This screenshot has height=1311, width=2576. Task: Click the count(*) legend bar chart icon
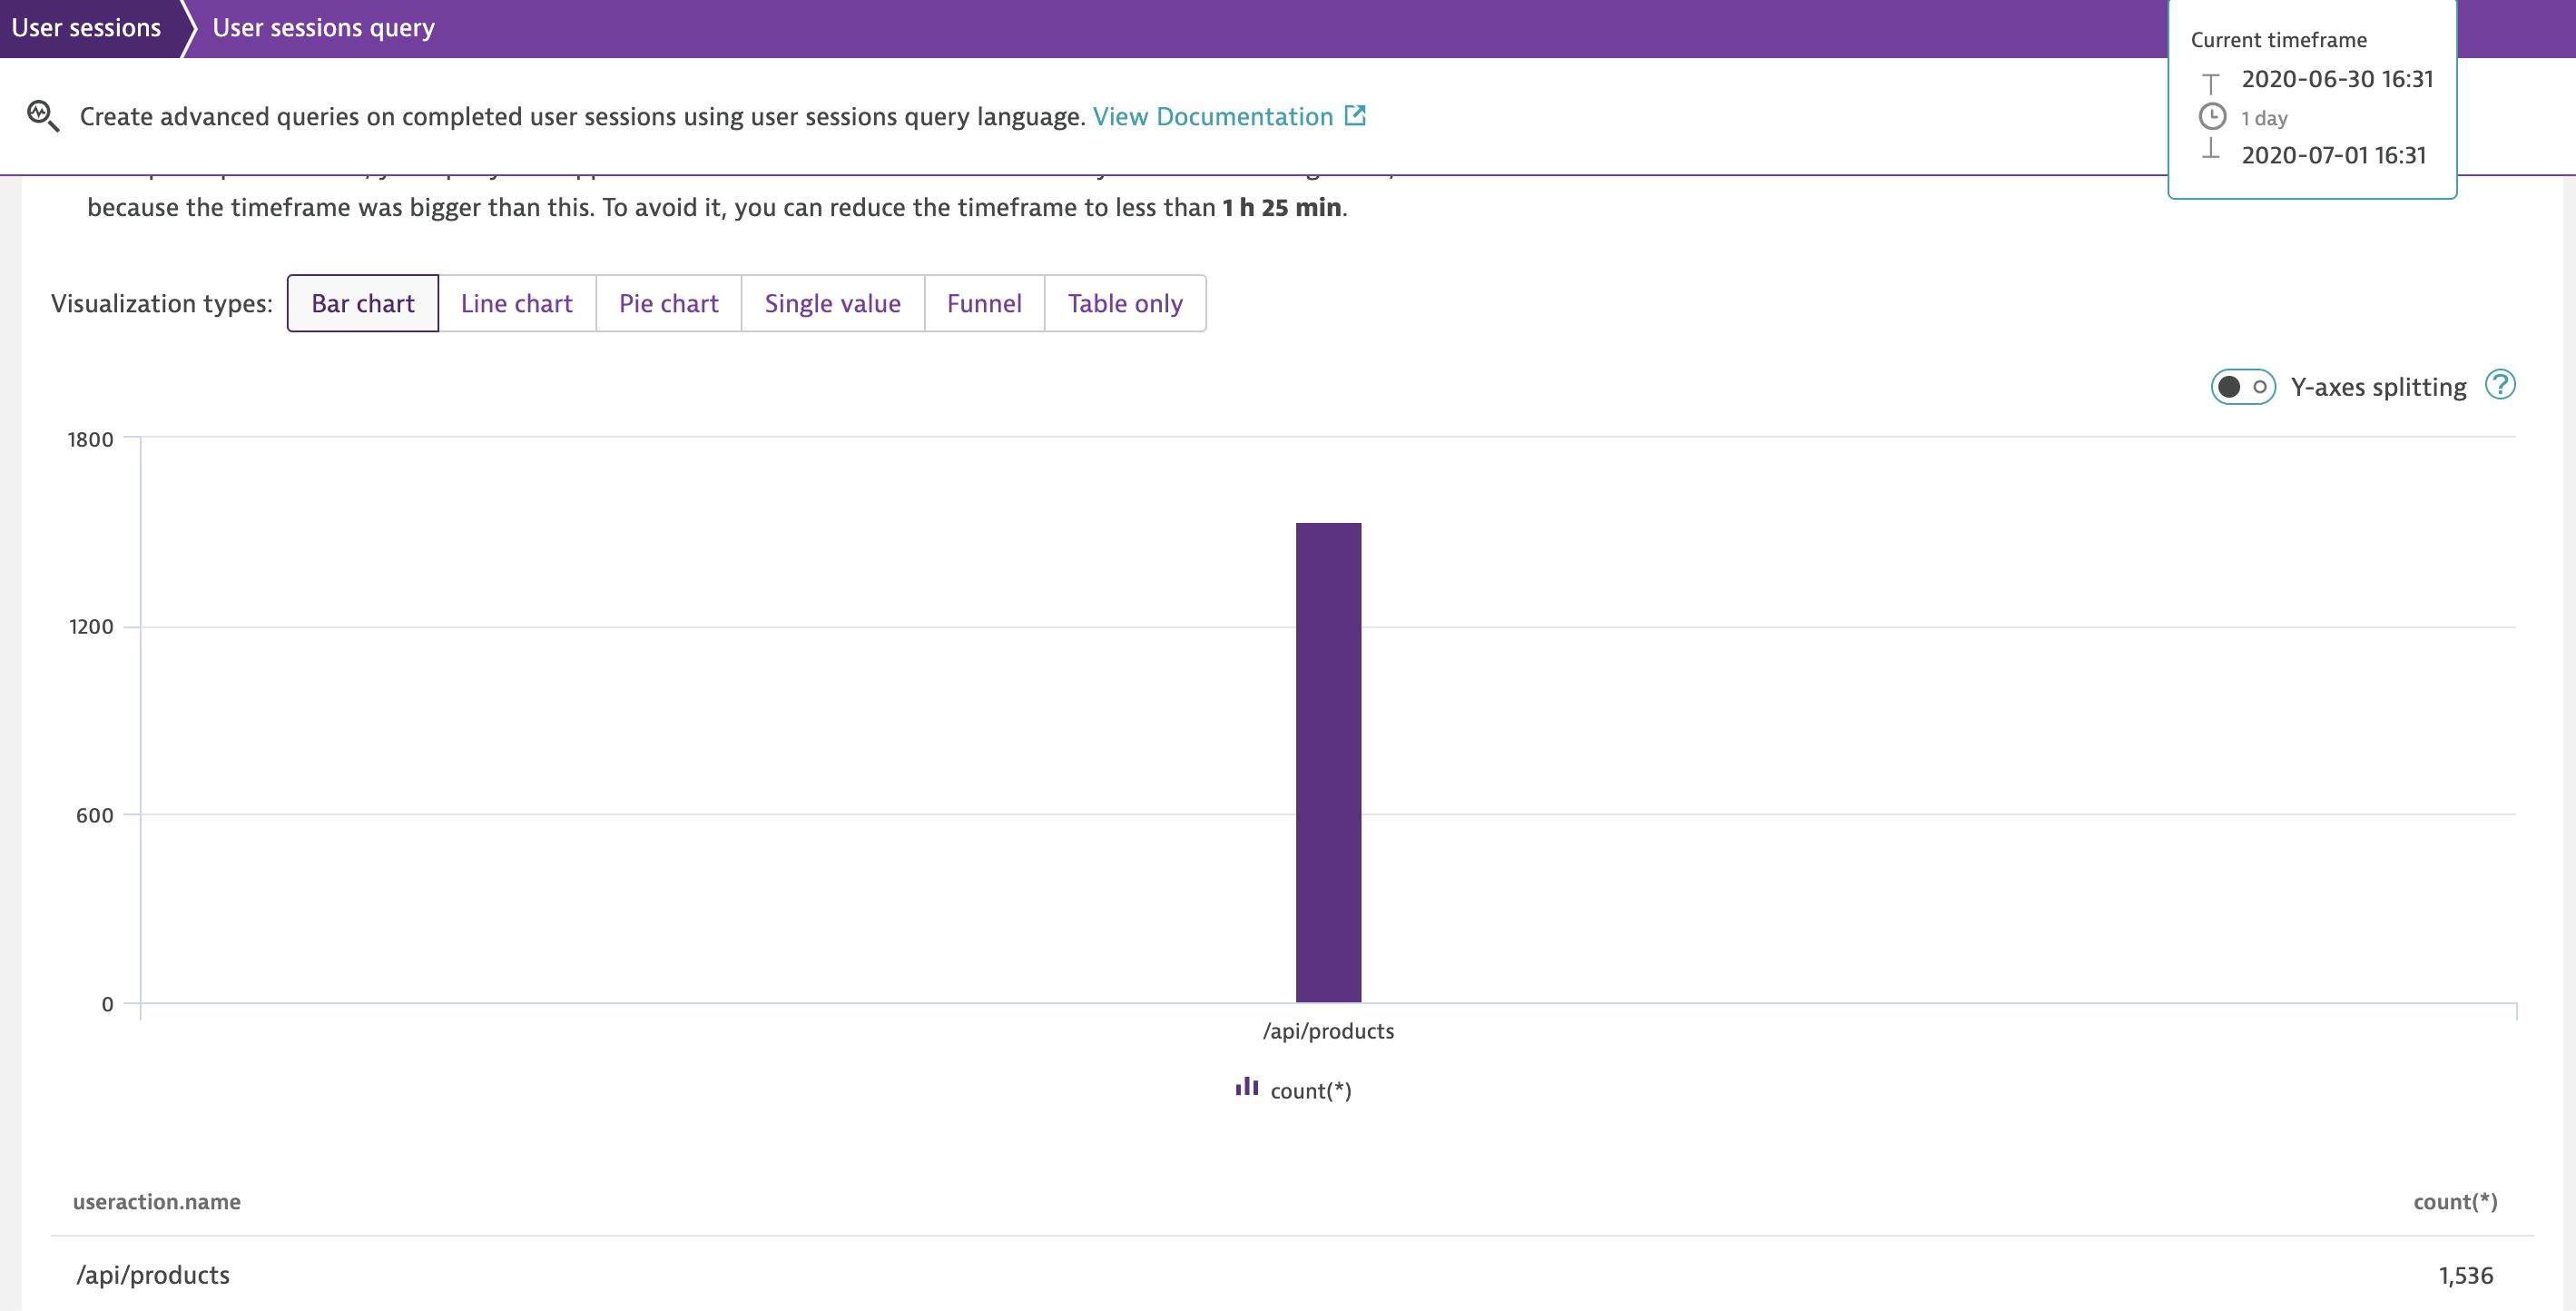1246,1087
